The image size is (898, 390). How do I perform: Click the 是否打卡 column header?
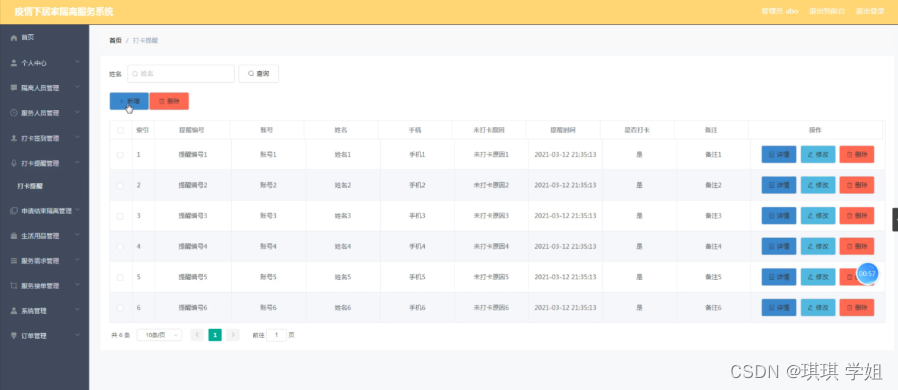coord(637,131)
